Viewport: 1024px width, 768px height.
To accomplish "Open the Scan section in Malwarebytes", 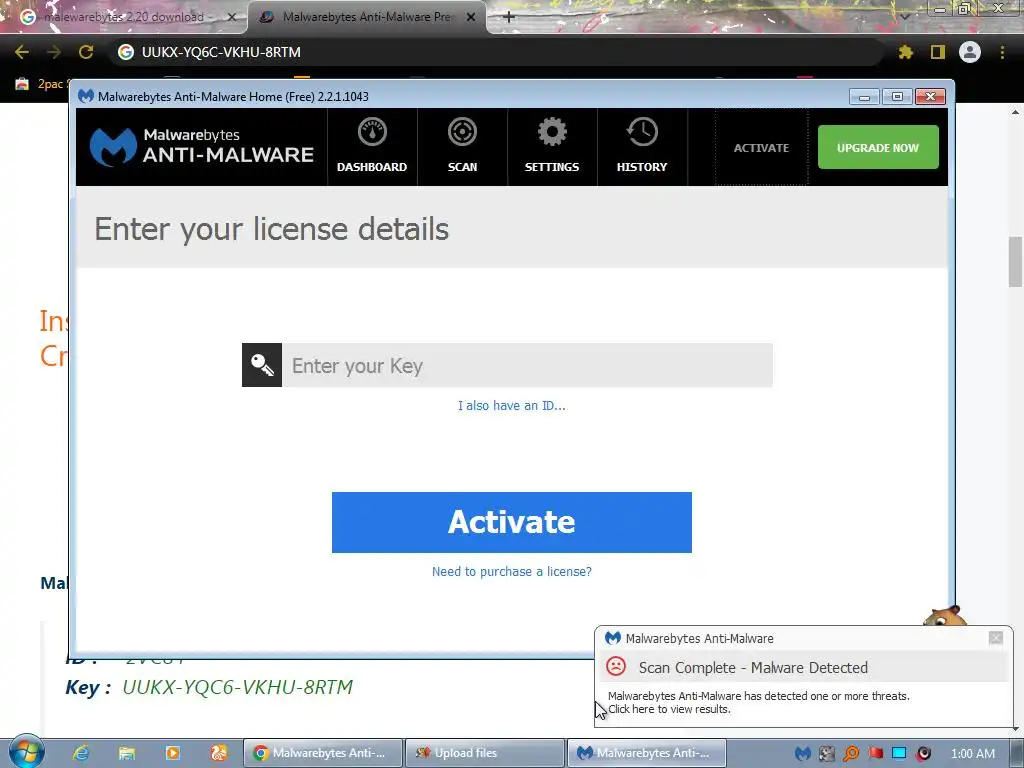I will 462,147.
